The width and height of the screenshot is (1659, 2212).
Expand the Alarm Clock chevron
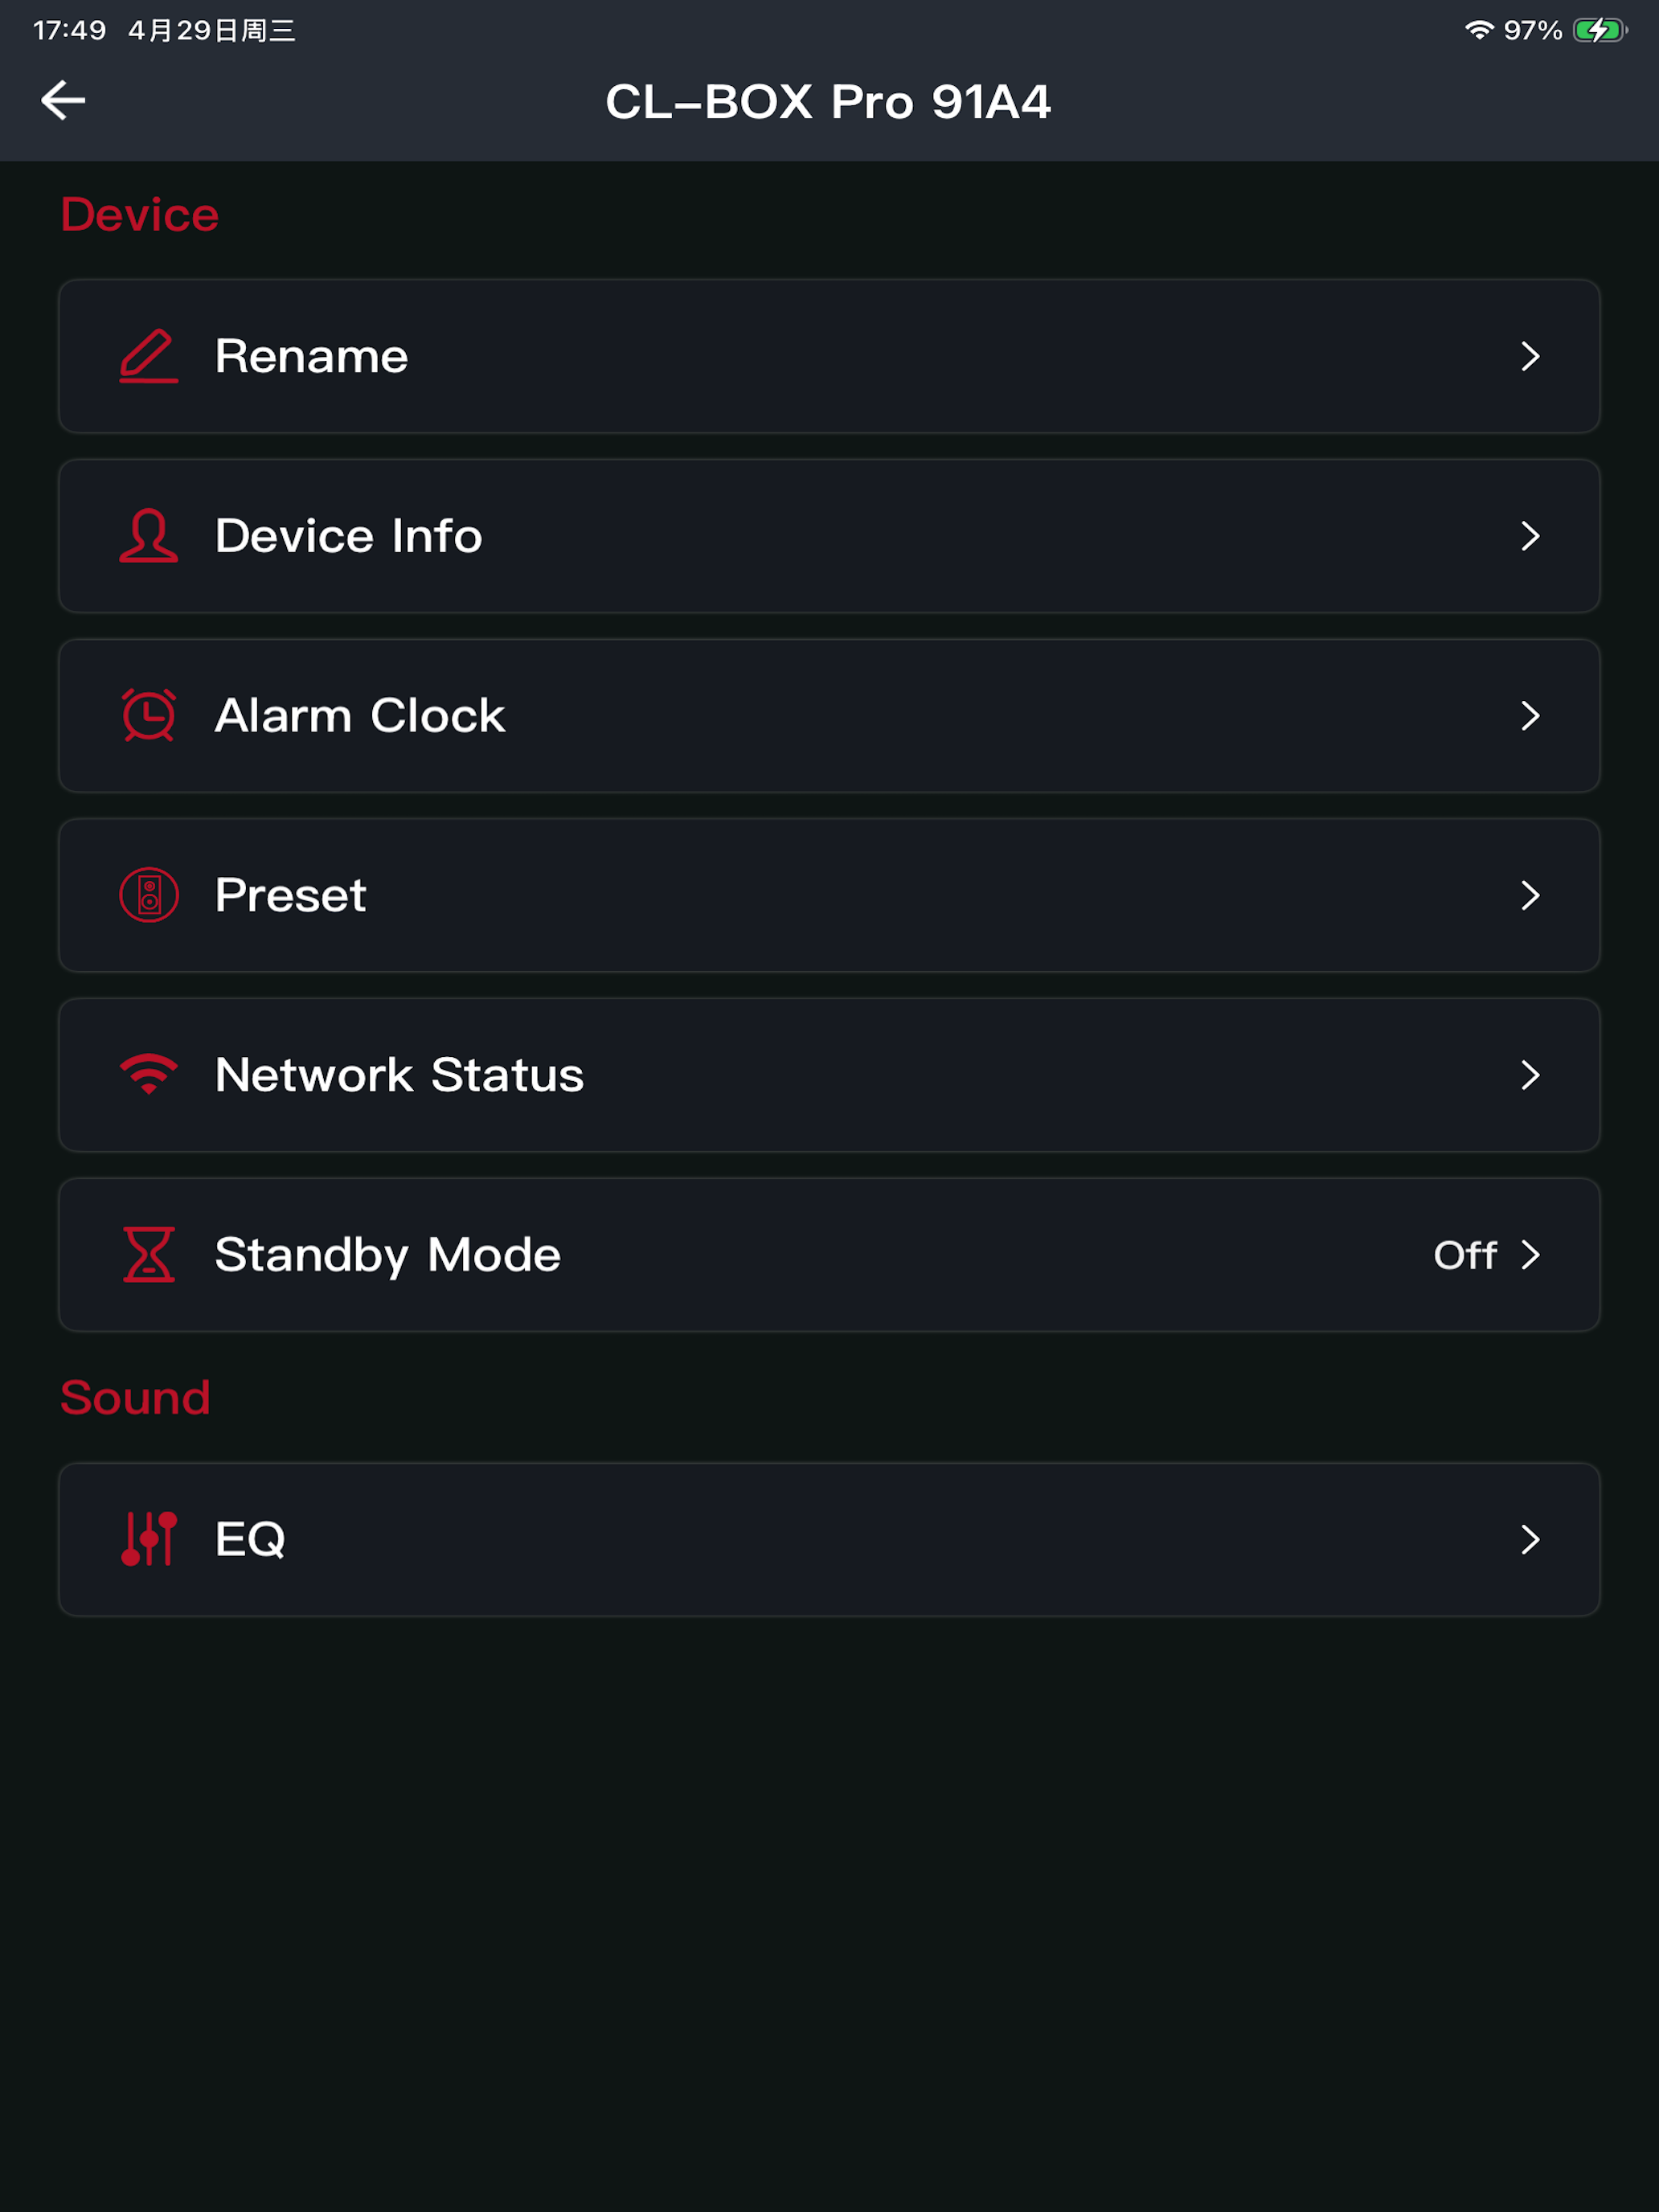[x=1530, y=715]
